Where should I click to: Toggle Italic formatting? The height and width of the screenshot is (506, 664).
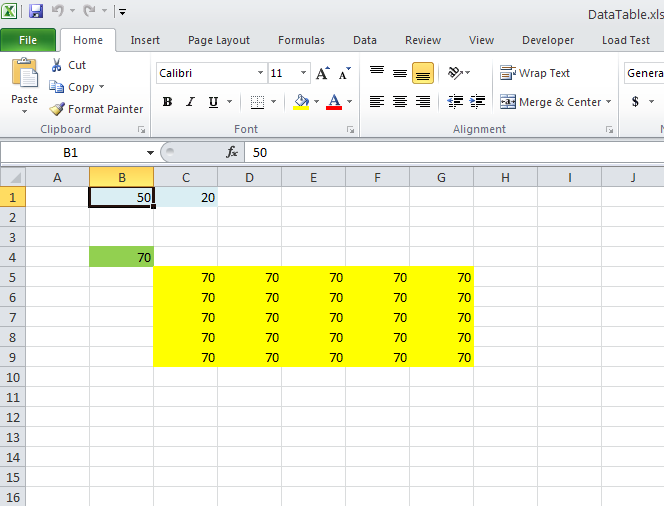click(x=190, y=102)
